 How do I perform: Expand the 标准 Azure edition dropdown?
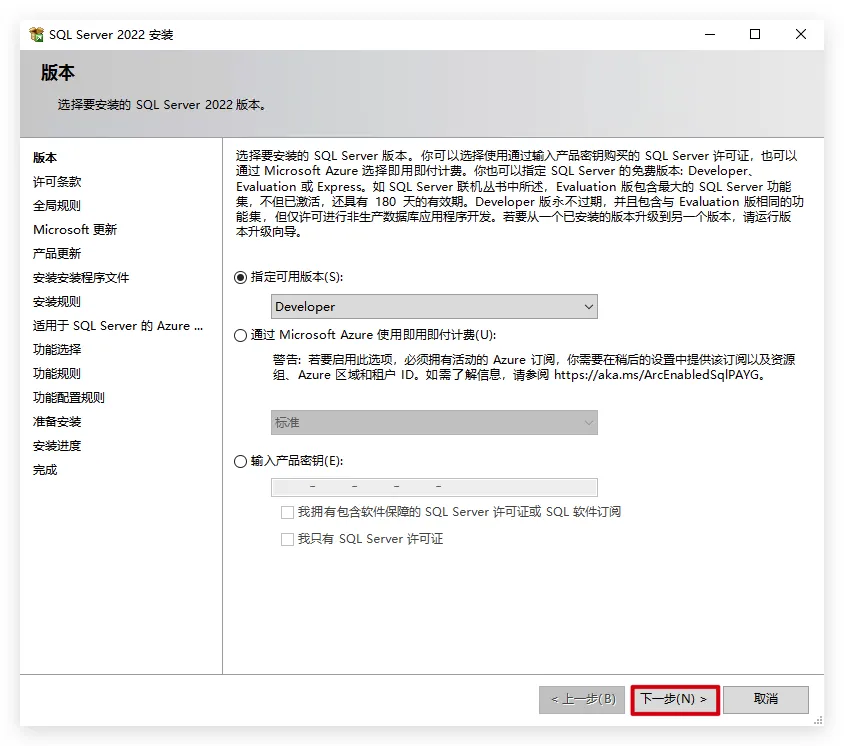pyautogui.click(x=434, y=423)
